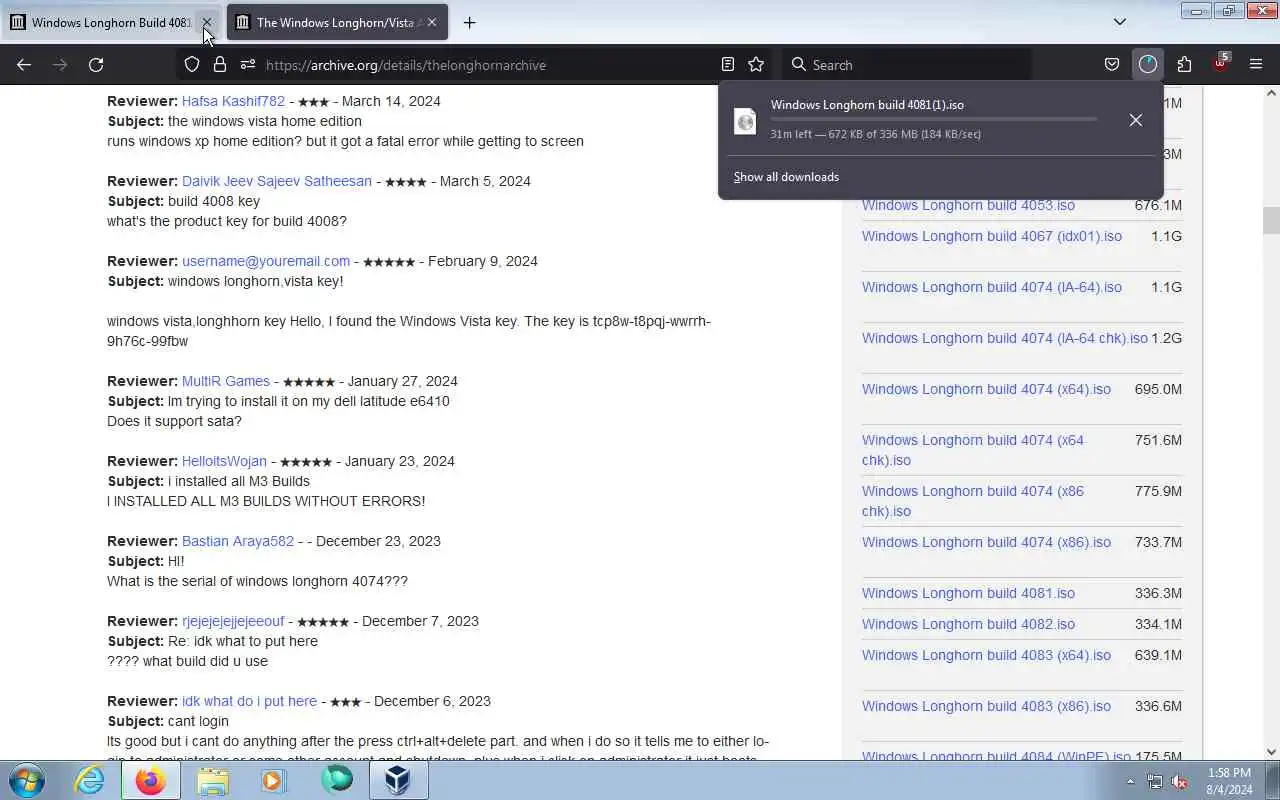This screenshot has height=800, width=1280.
Task: Open the Windows Start menu
Action: click(26, 780)
